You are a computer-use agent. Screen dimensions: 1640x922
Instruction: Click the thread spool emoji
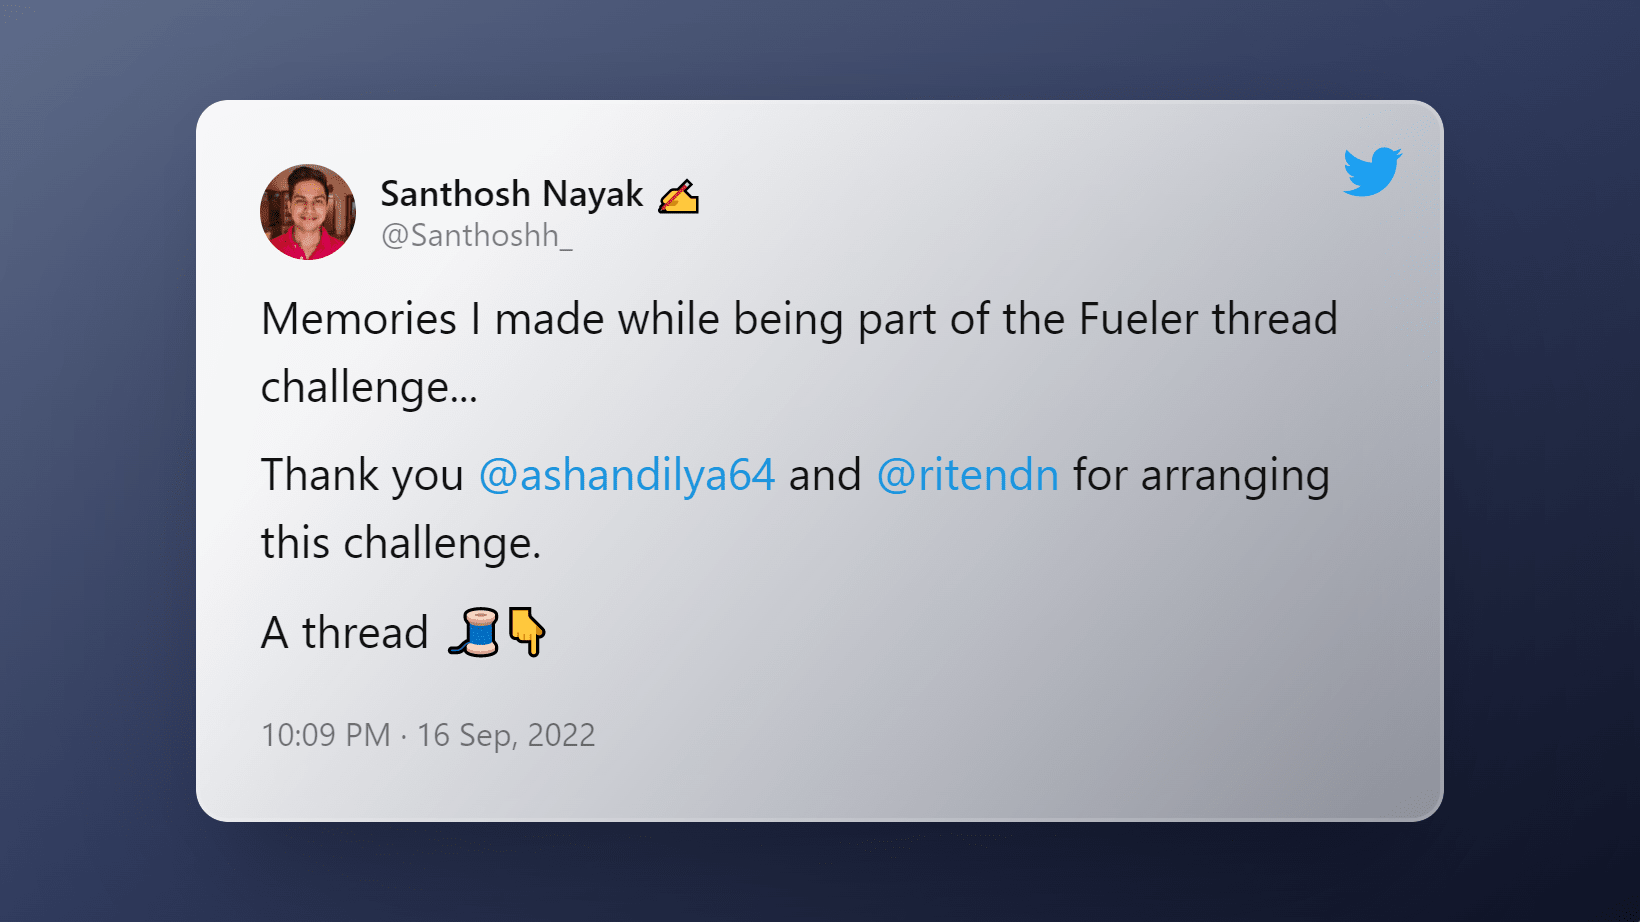[474, 632]
